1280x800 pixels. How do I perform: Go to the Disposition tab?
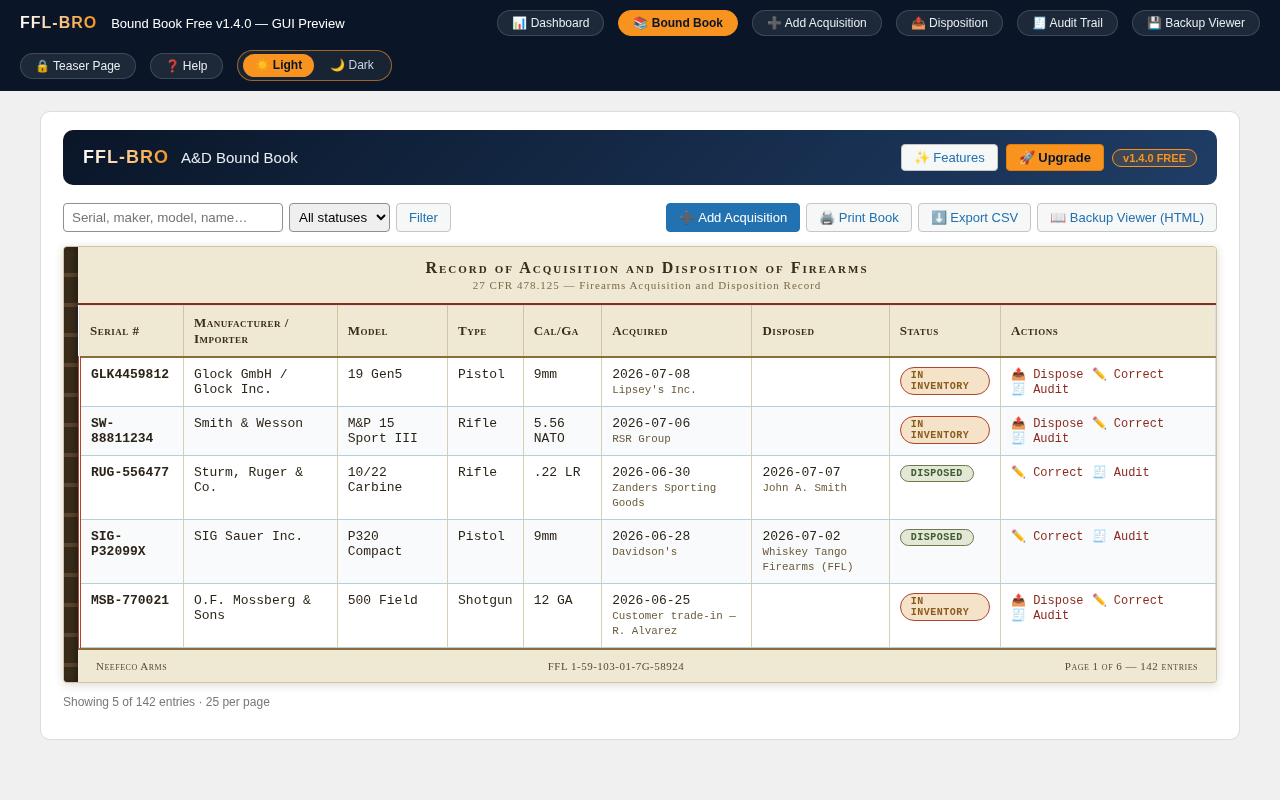(949, 23)
